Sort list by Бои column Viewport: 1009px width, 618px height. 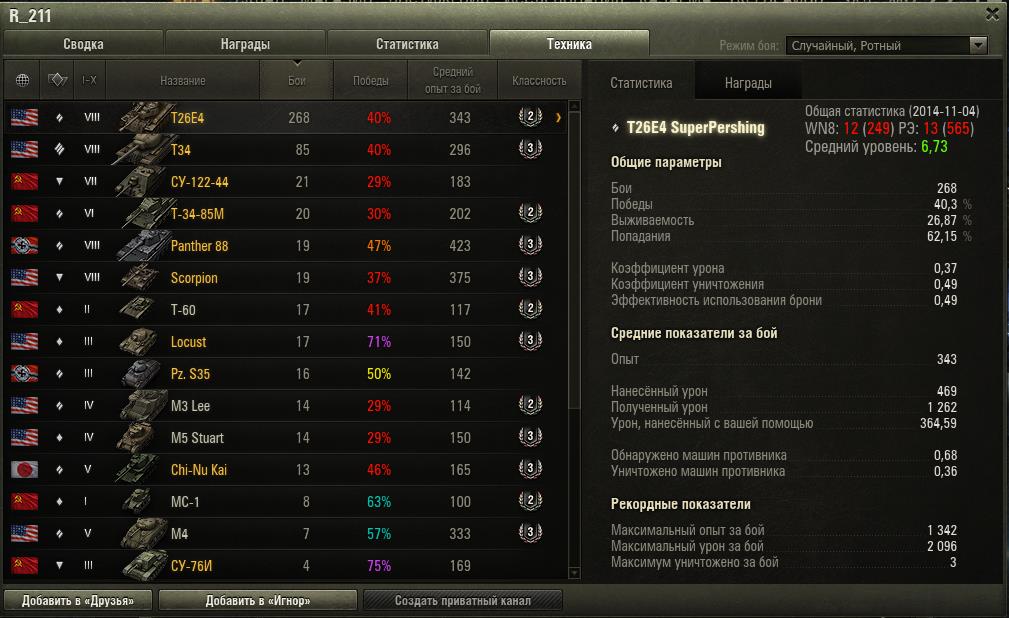tap(297, 80)
